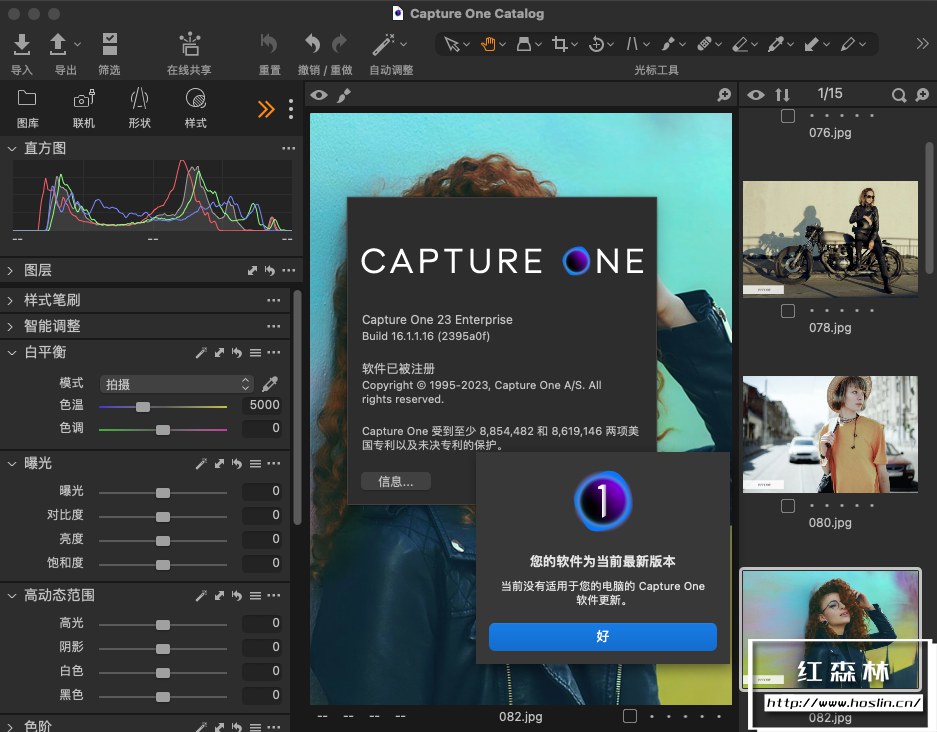Click the Undo arrow in the toolbar
This screenshot has height=732, width=937.
(x=312, y=44)
